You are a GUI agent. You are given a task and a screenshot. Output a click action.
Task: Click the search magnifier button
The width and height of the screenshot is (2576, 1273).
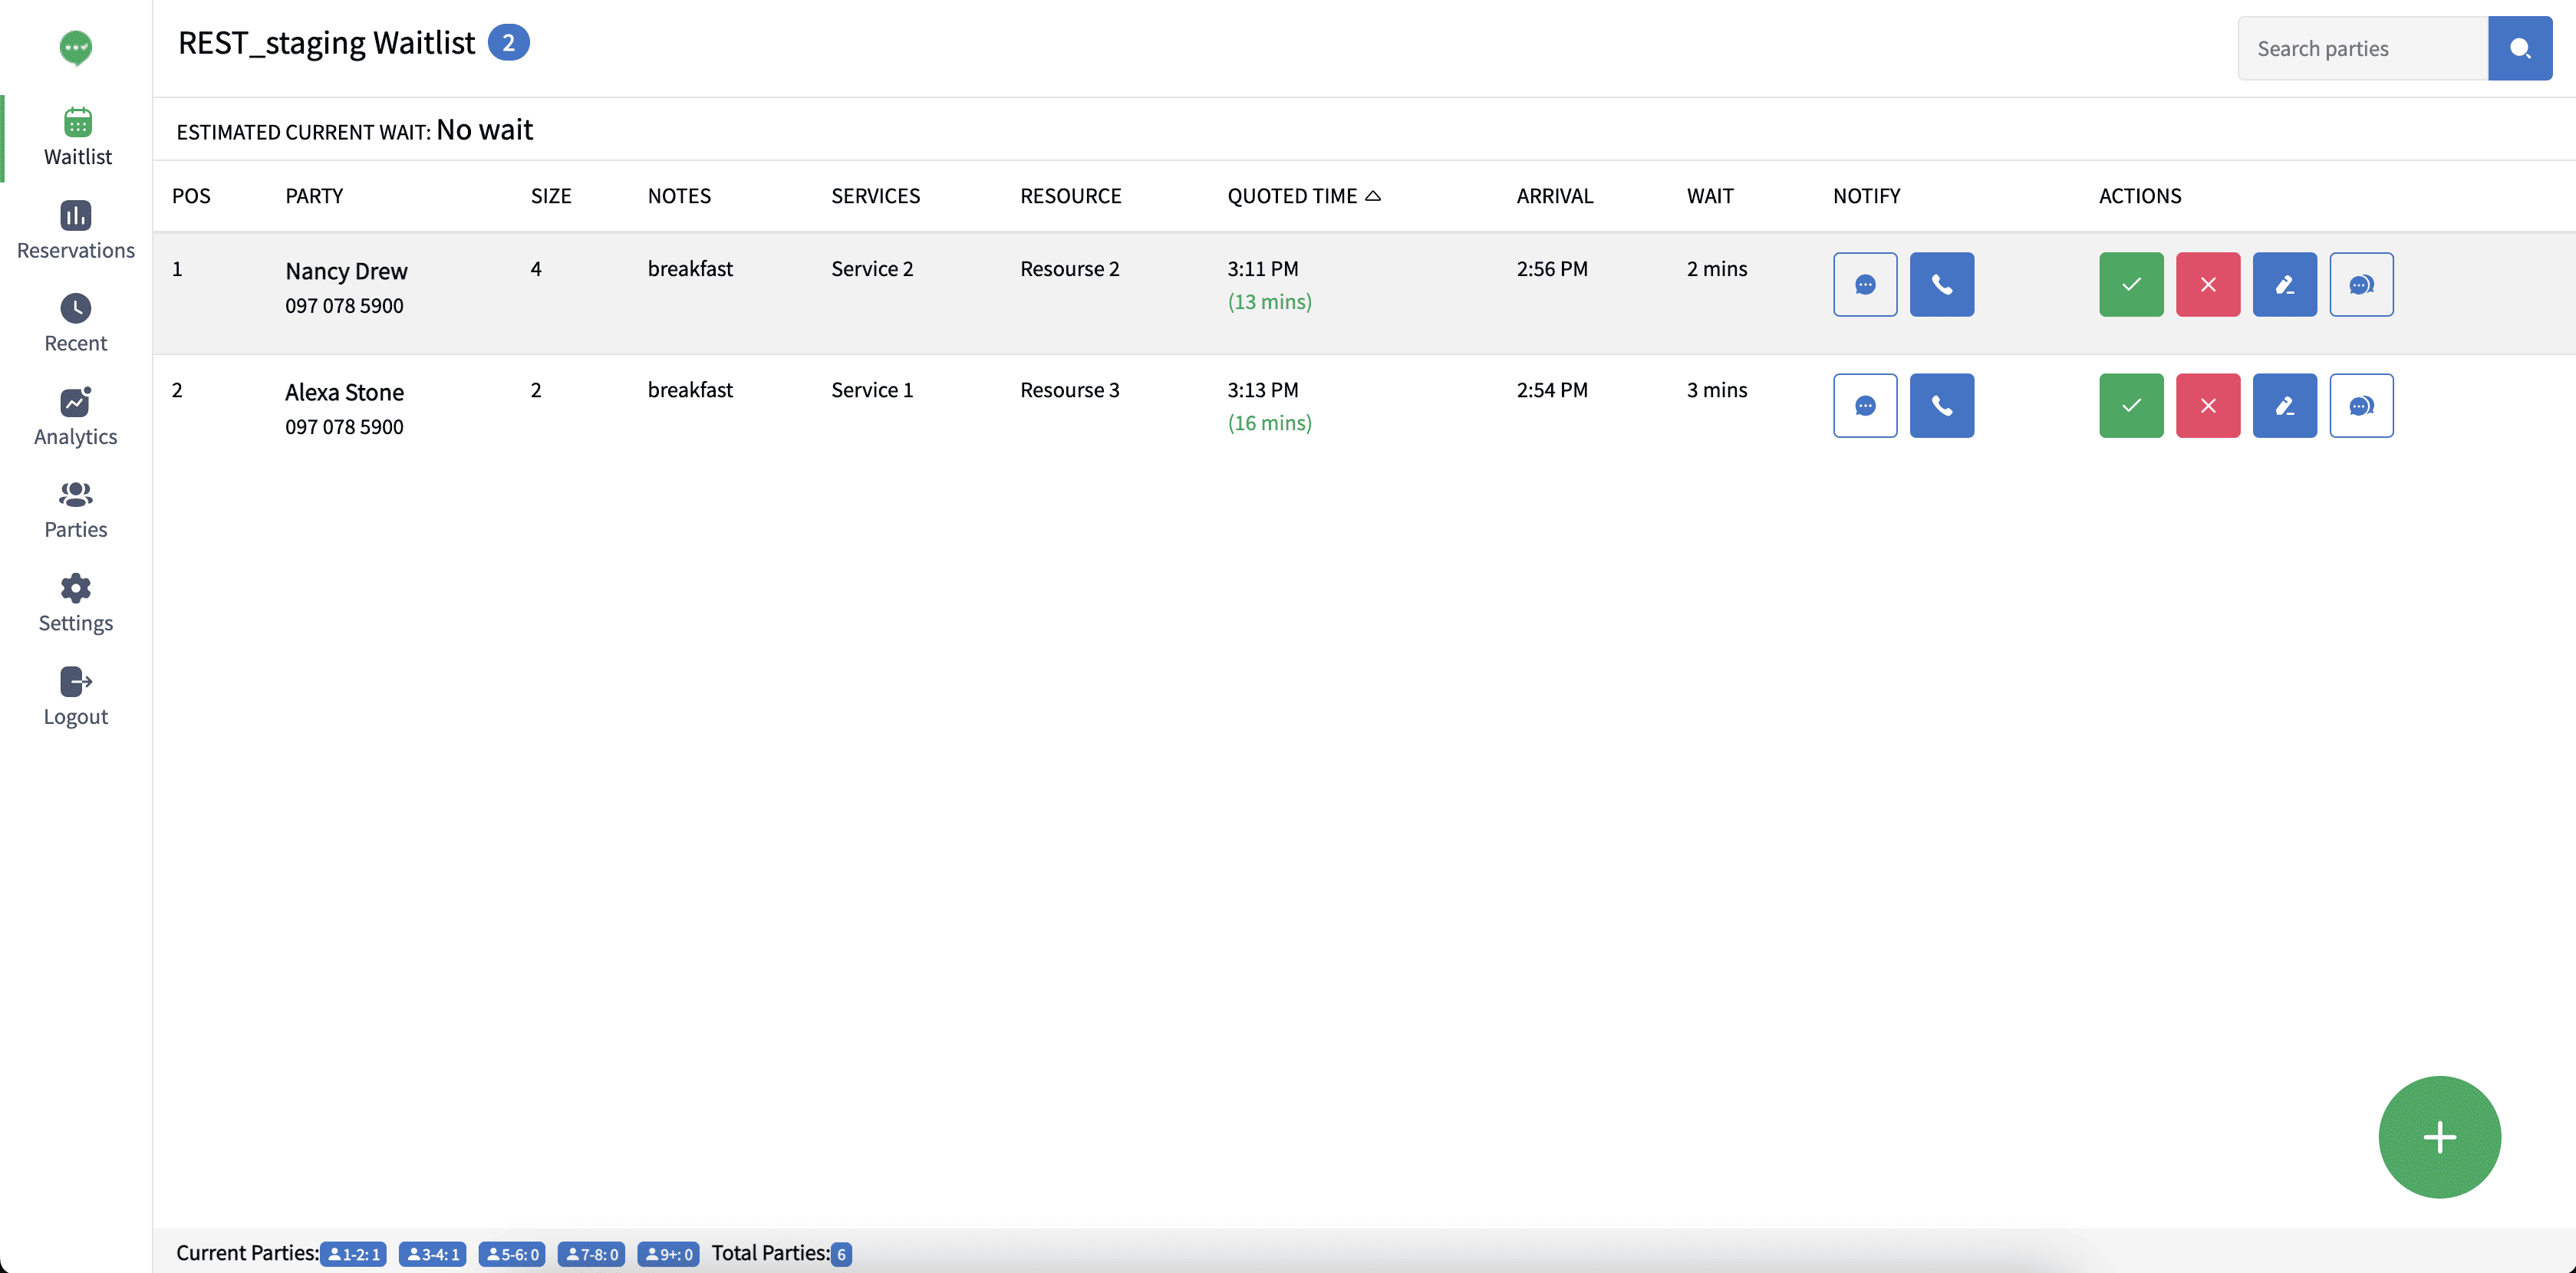pyautogui.click(x=2519, y=48)
